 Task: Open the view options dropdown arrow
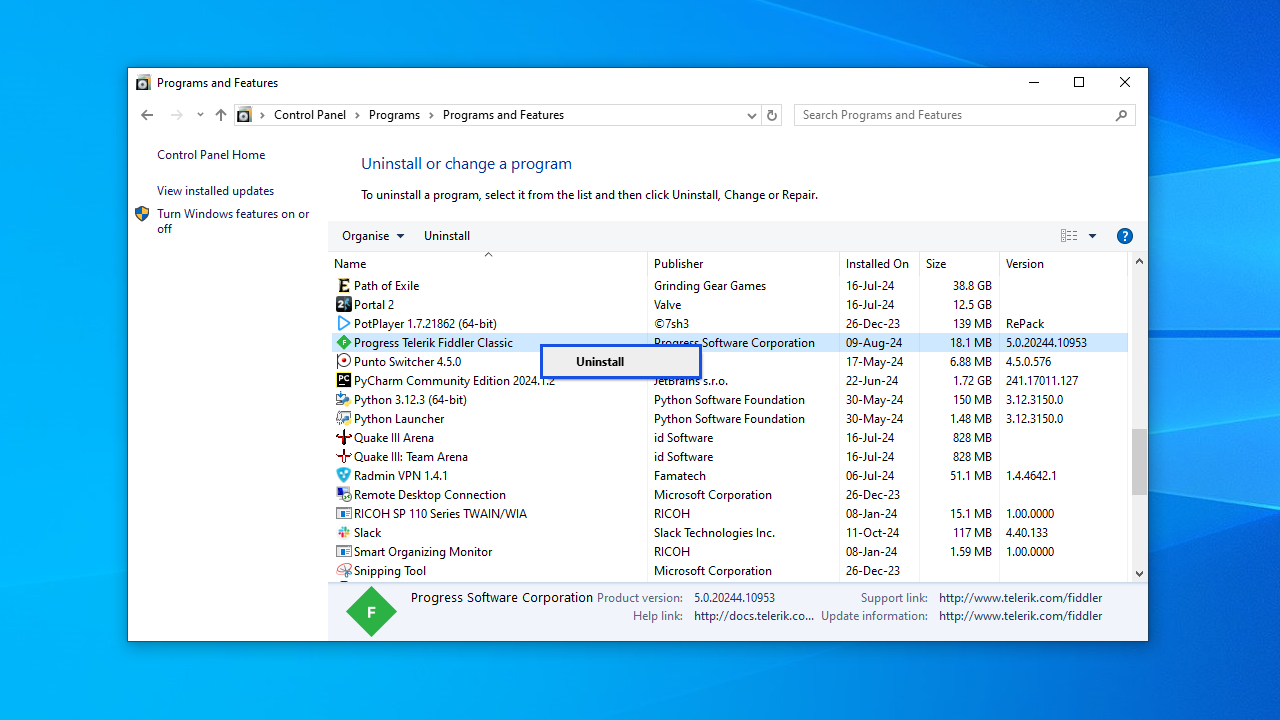tap(1092, 236)
